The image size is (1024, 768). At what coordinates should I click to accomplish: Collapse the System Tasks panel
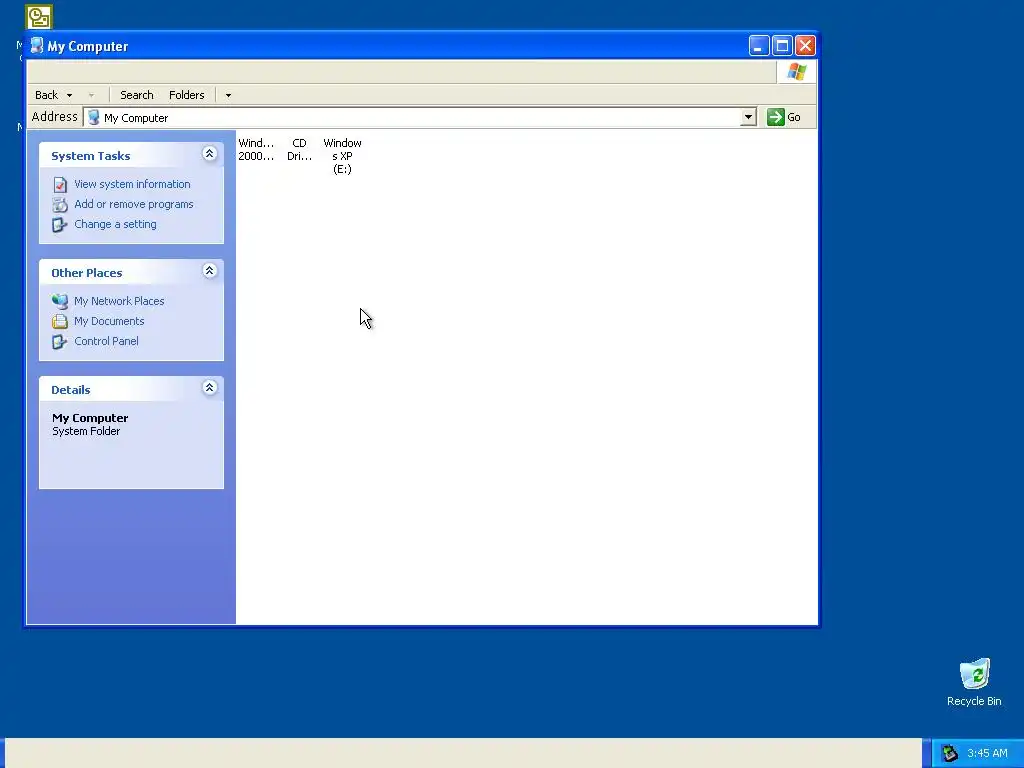tap(209, 154)
